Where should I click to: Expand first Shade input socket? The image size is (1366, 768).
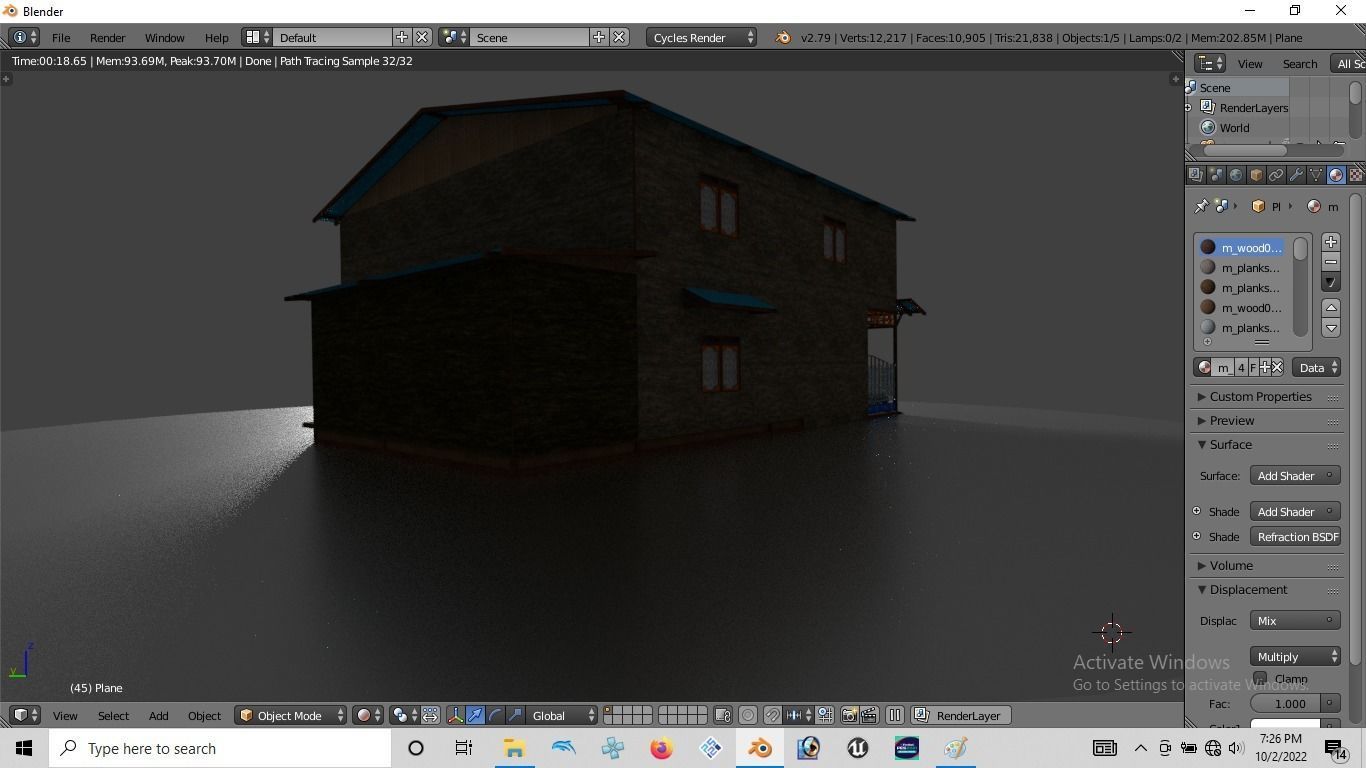pyautogui.click(x=1197, y=511)
